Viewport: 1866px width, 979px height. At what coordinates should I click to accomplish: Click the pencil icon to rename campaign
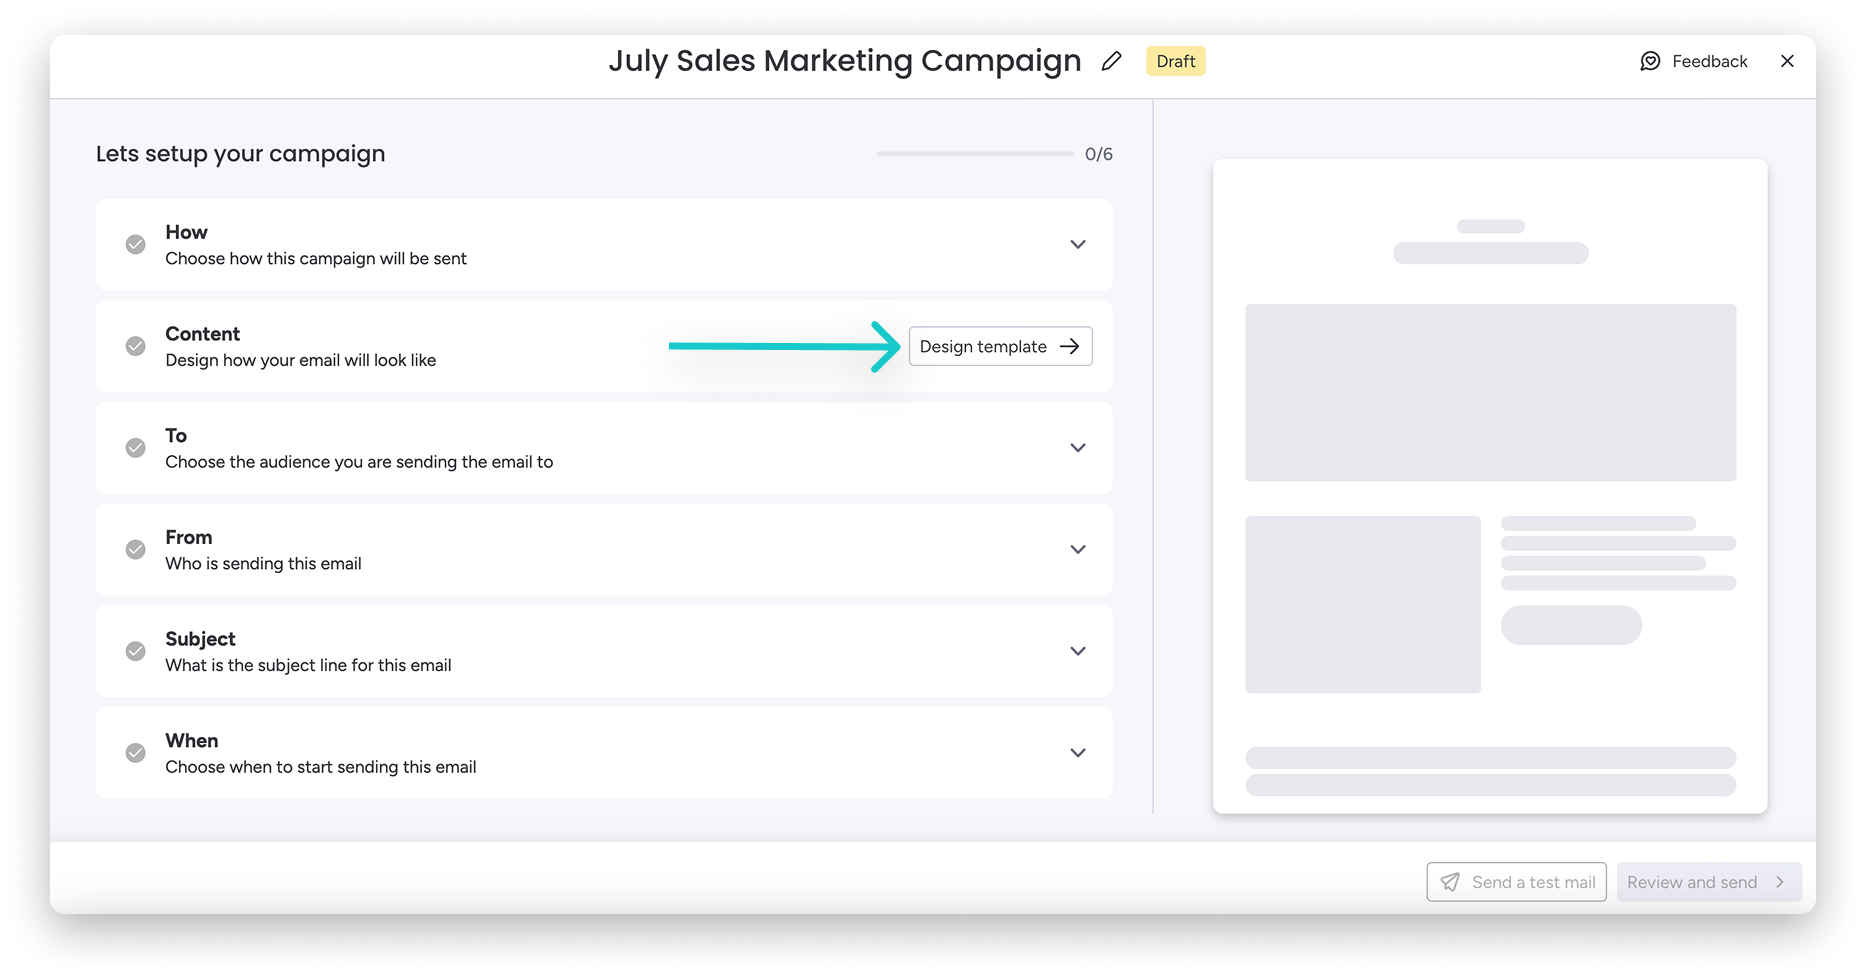1111,61
